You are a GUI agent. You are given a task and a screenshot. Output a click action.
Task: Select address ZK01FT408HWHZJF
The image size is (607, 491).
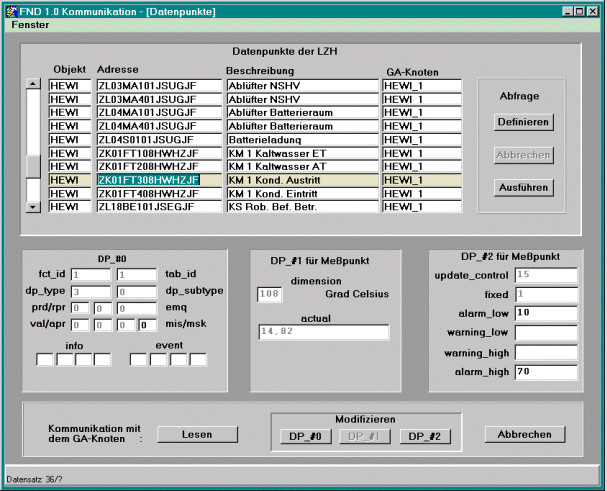click(x=159, y=194)
